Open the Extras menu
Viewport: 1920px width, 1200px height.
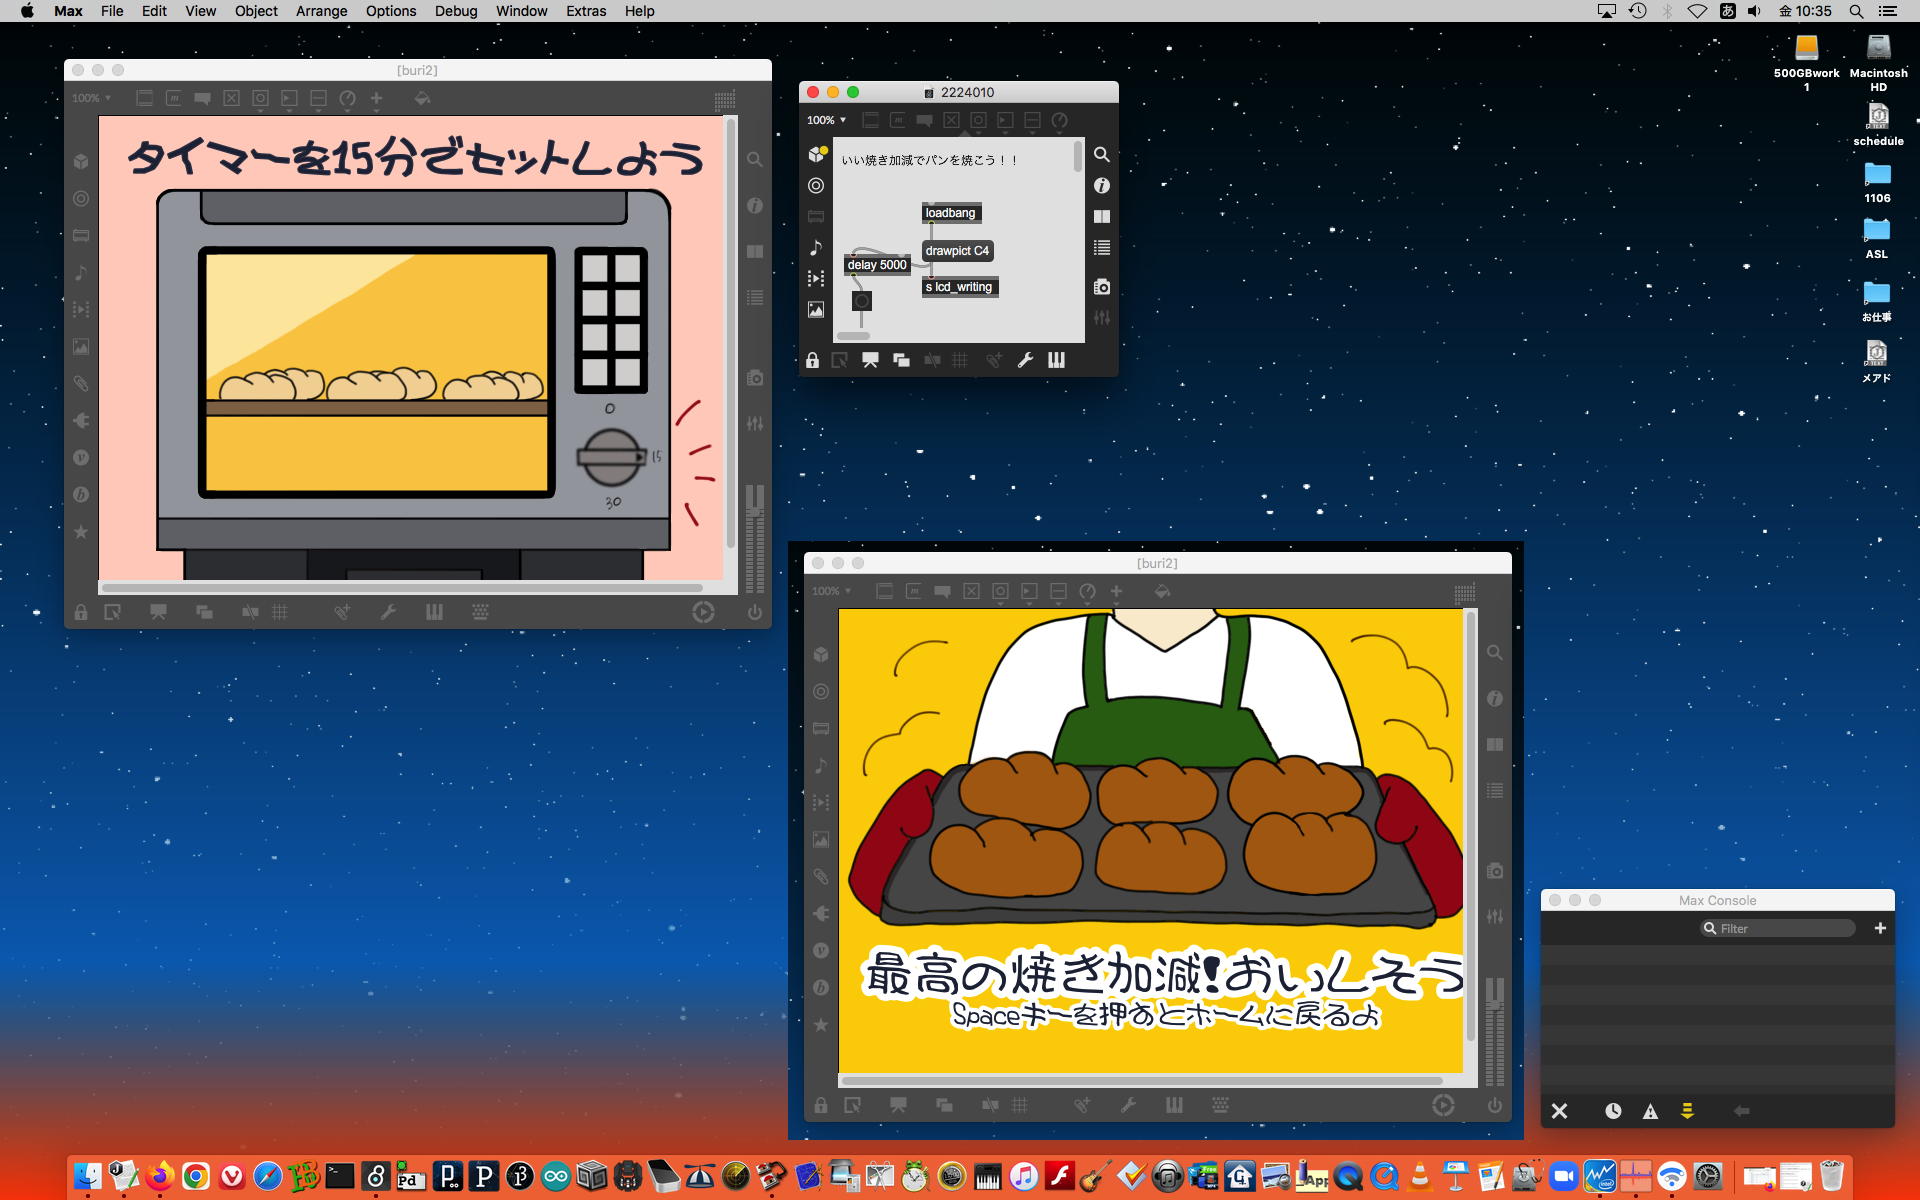coord(585,11)
